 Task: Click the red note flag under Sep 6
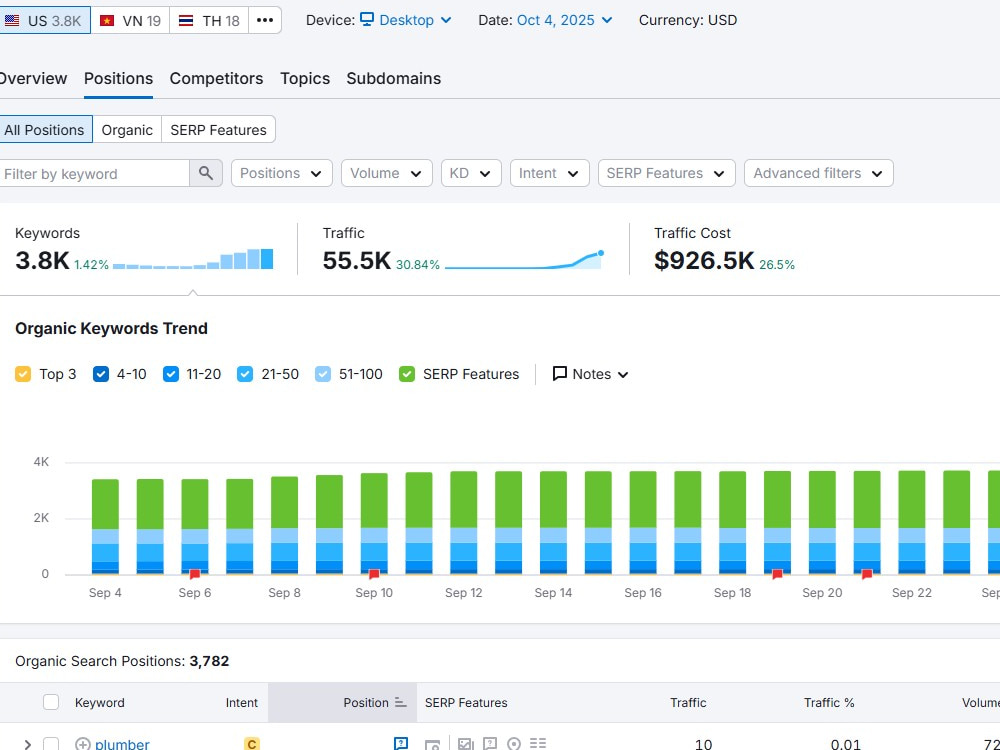click(195, 574)
